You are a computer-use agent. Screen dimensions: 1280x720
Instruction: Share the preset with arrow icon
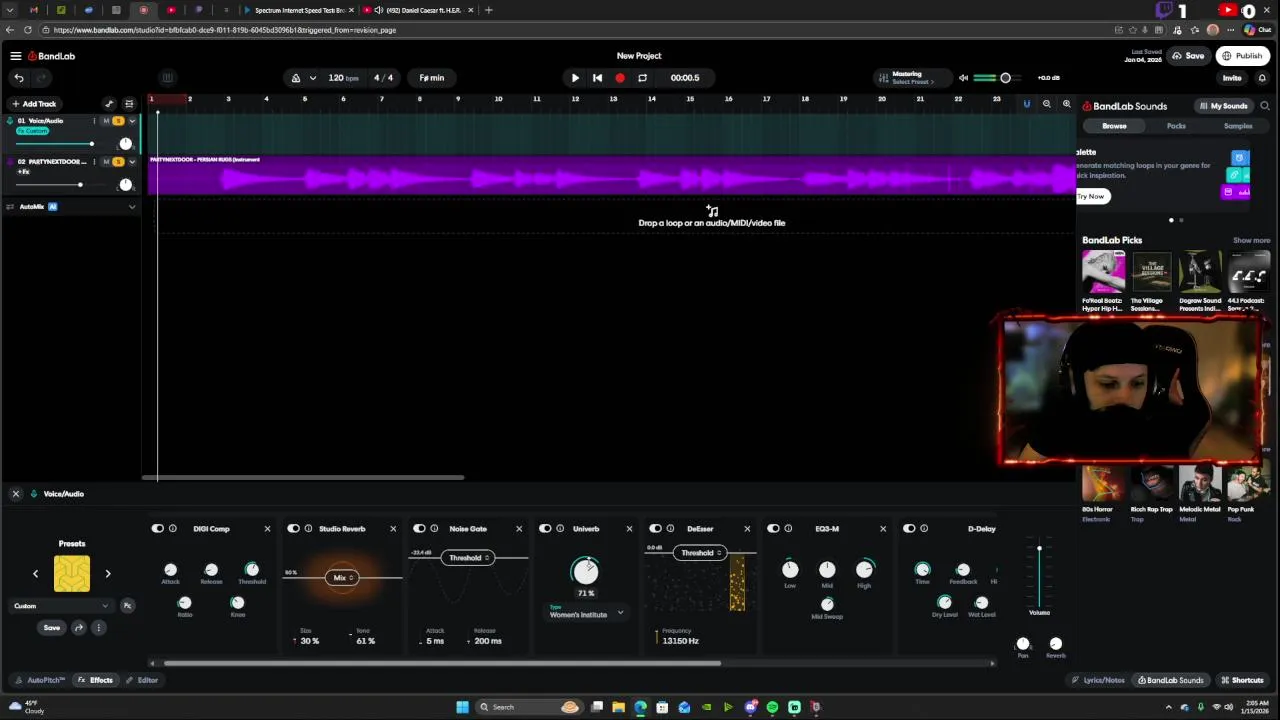click(x=79, y=628)
